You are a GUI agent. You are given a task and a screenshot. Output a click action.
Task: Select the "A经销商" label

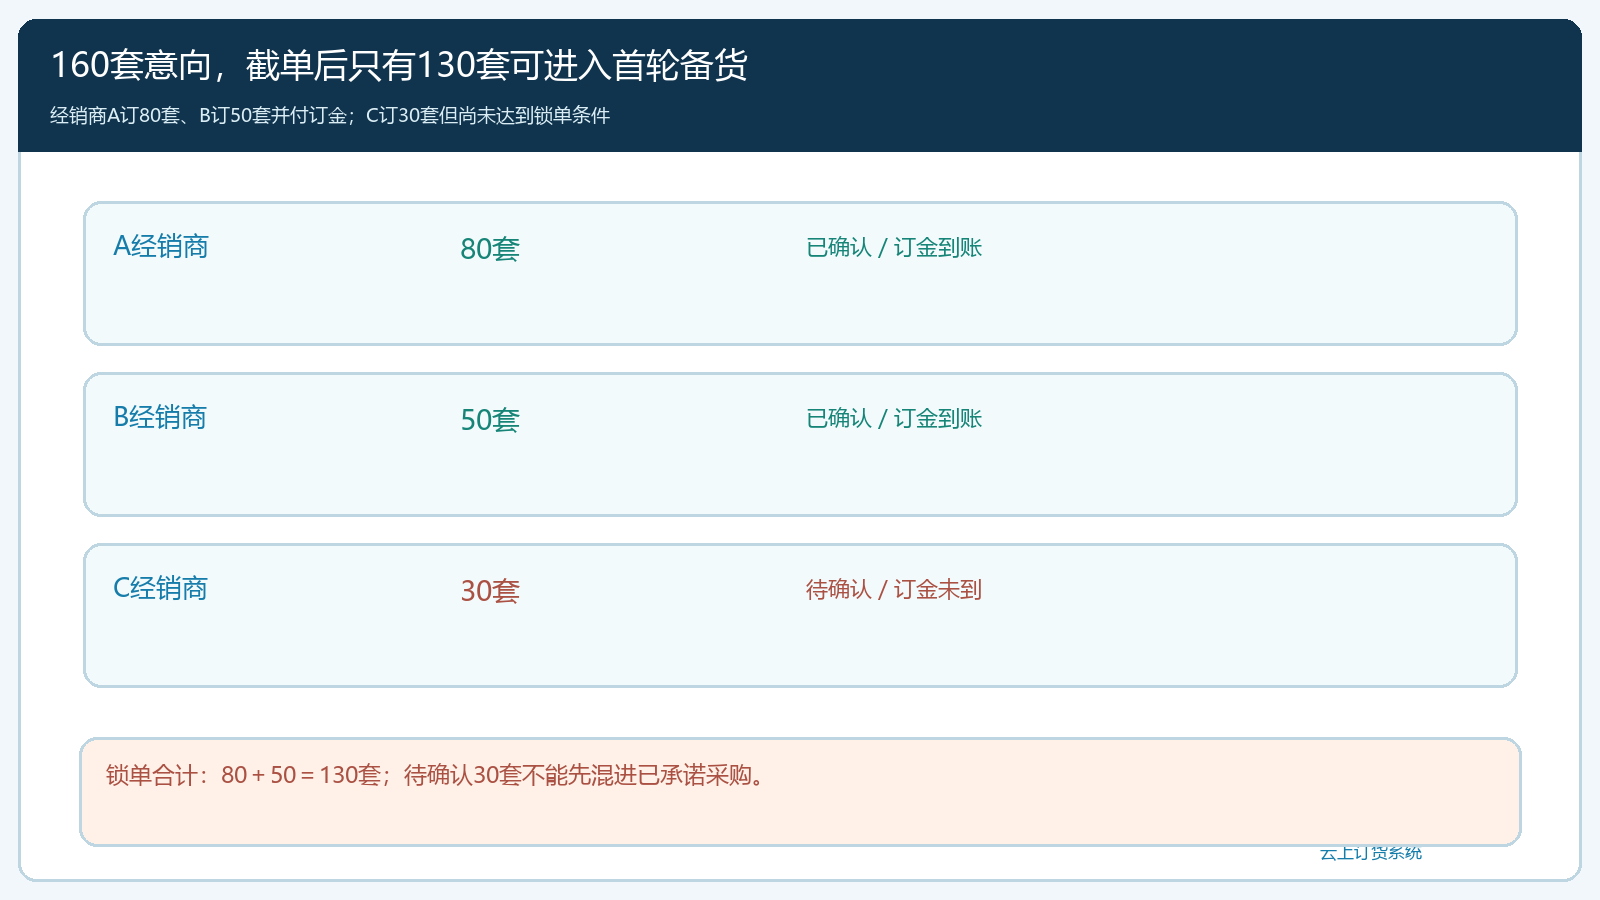tap(161, 246)
